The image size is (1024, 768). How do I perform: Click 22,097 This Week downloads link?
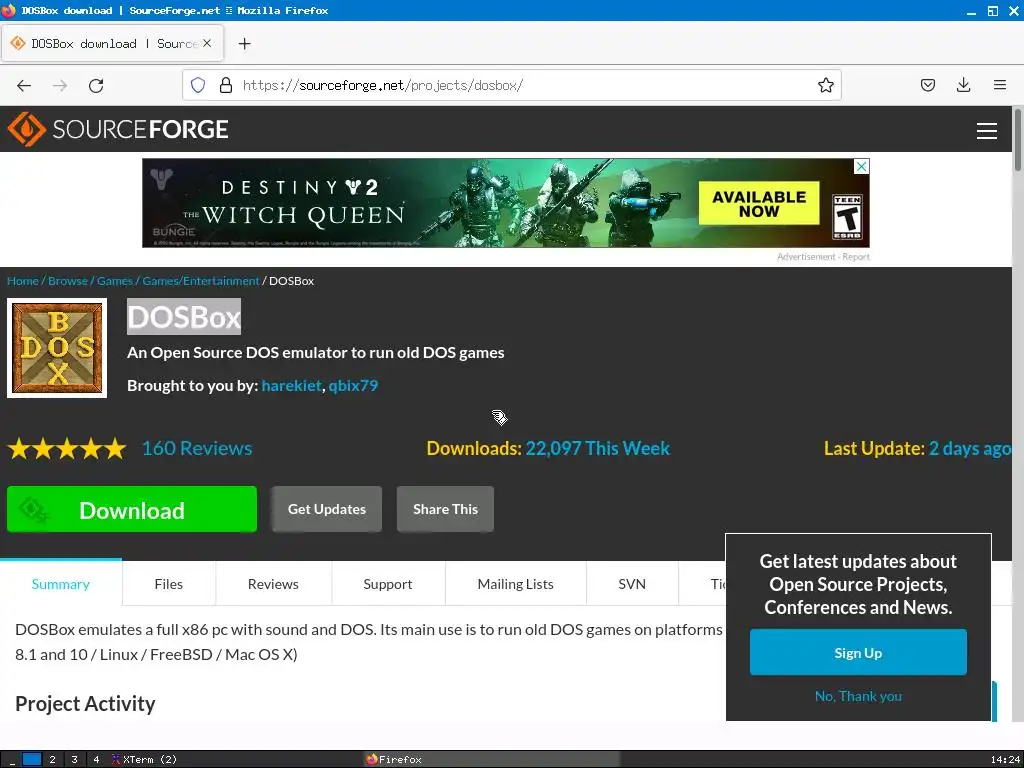click(598, 449)
